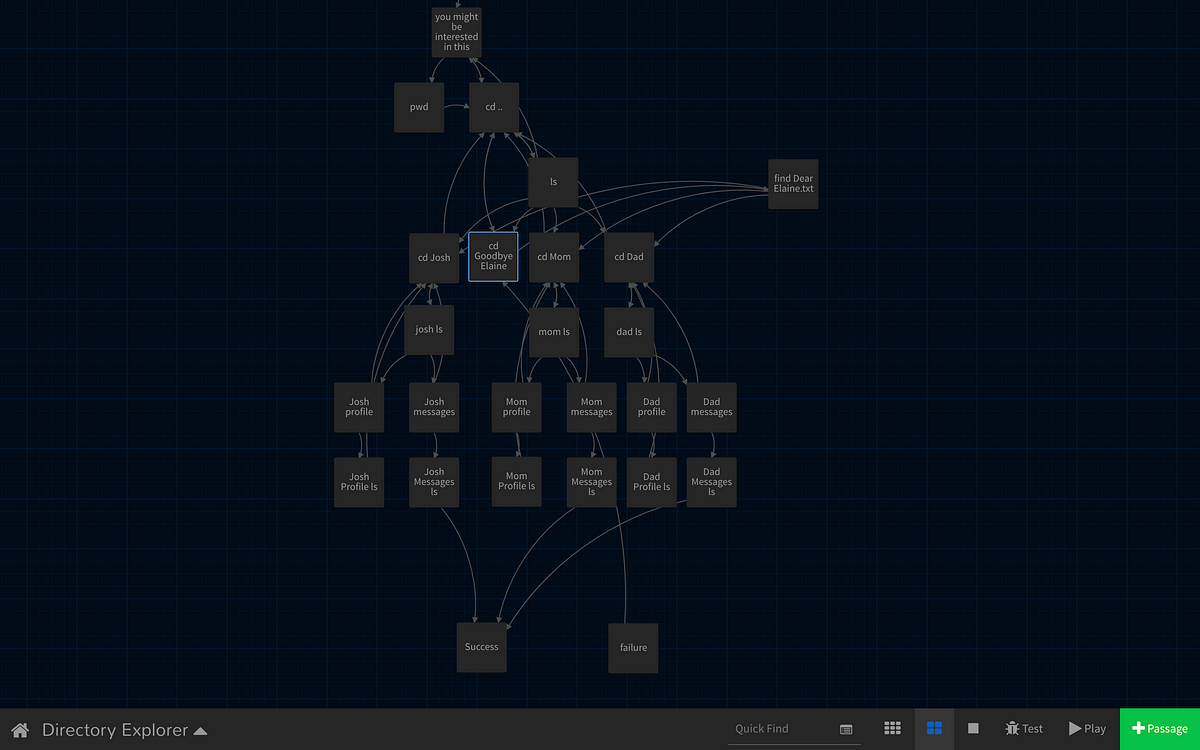Select the 'Mom profile' passage
Screen dimensions: 1200x750
[x=516, y=407]
